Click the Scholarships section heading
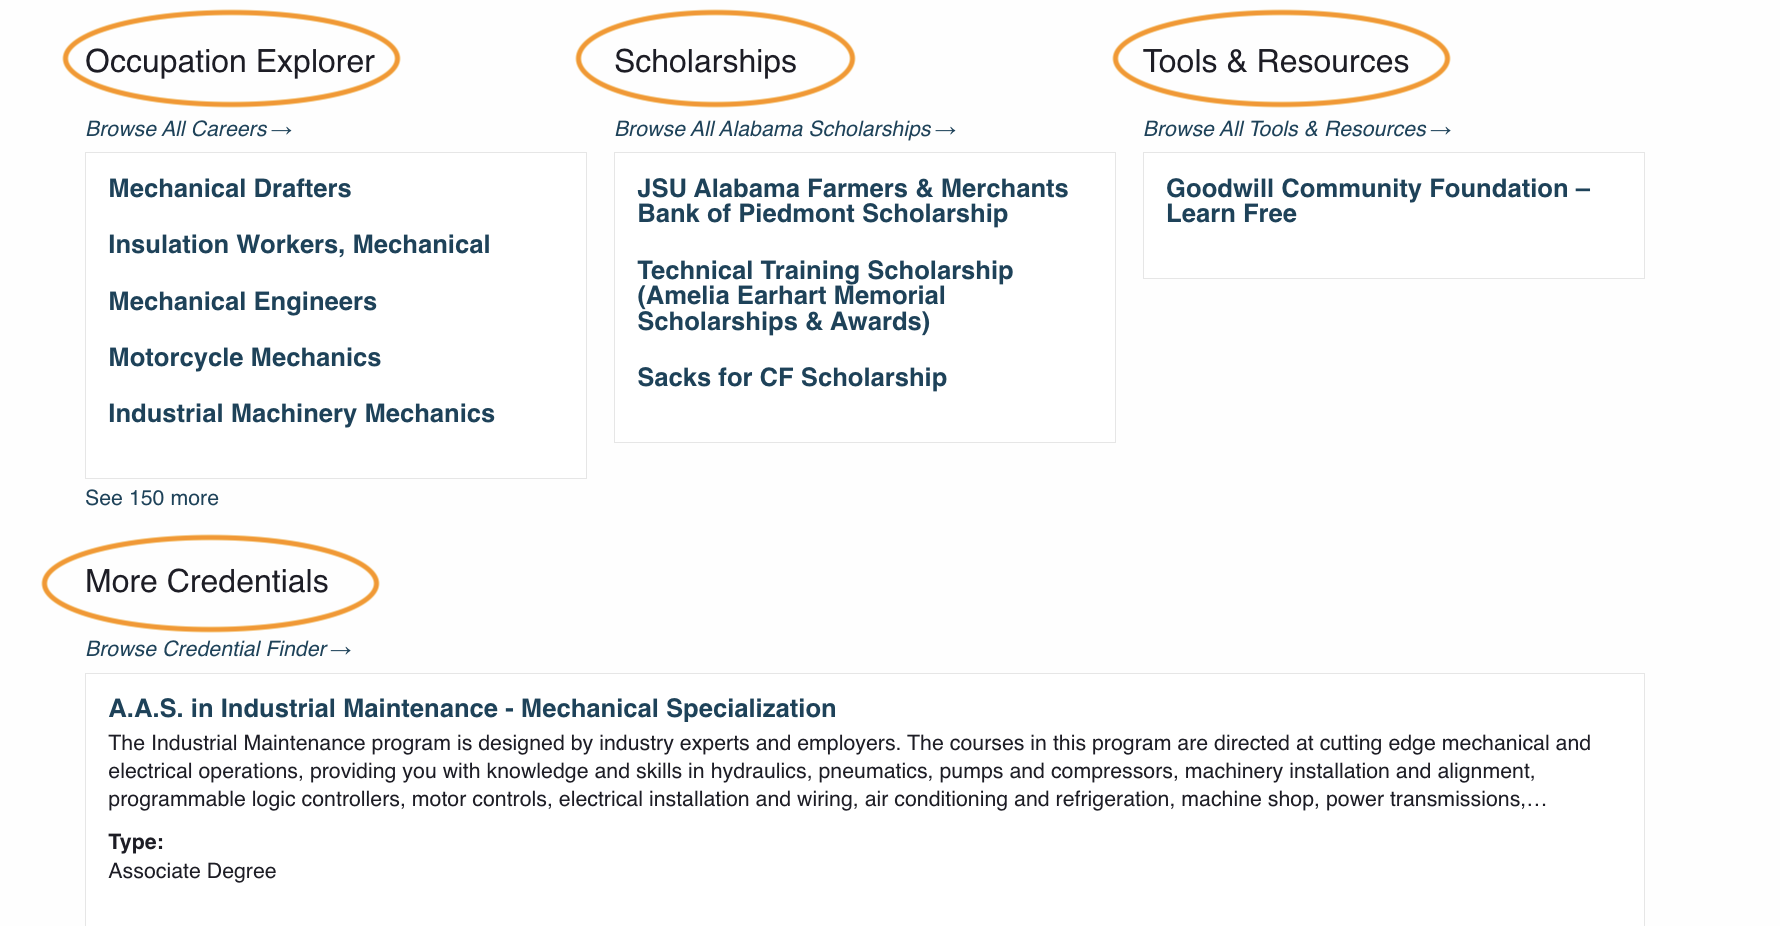 coord(705,62)
